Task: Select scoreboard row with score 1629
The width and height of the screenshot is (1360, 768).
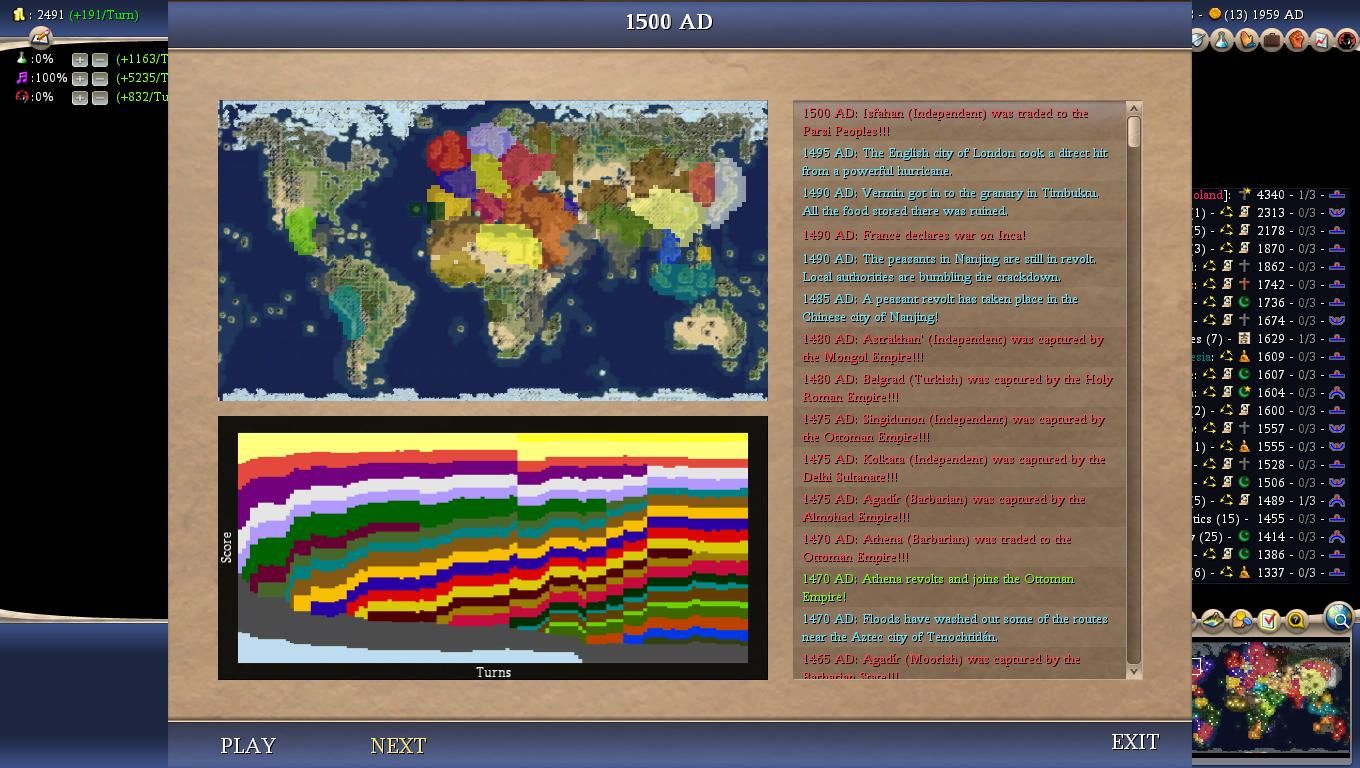Action: coord(1270,339)
